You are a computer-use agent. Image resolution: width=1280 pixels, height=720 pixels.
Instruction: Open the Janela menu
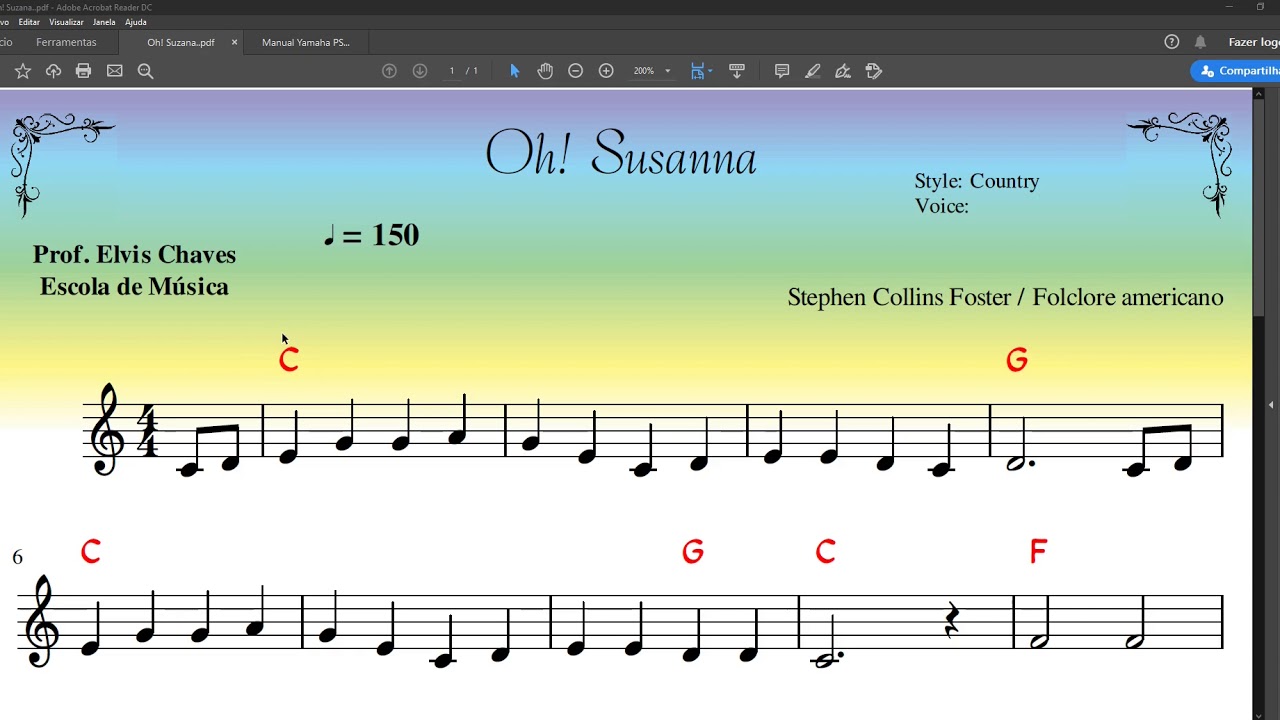(104, 22)
